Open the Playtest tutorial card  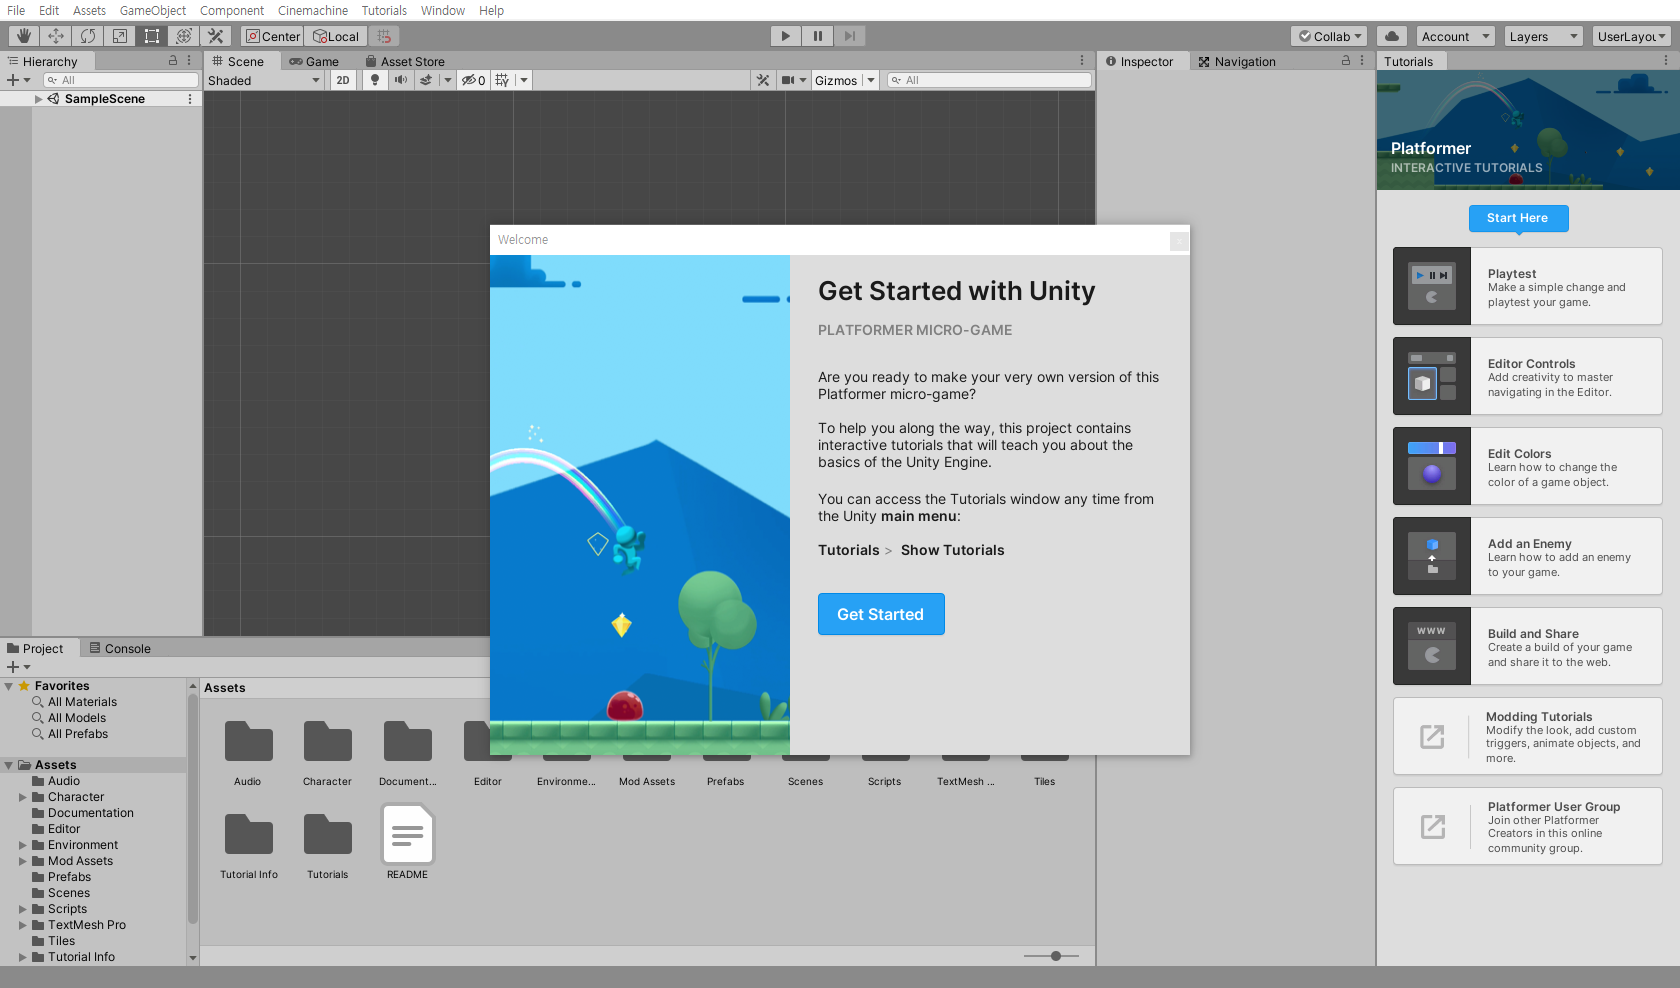(1527, 286)
